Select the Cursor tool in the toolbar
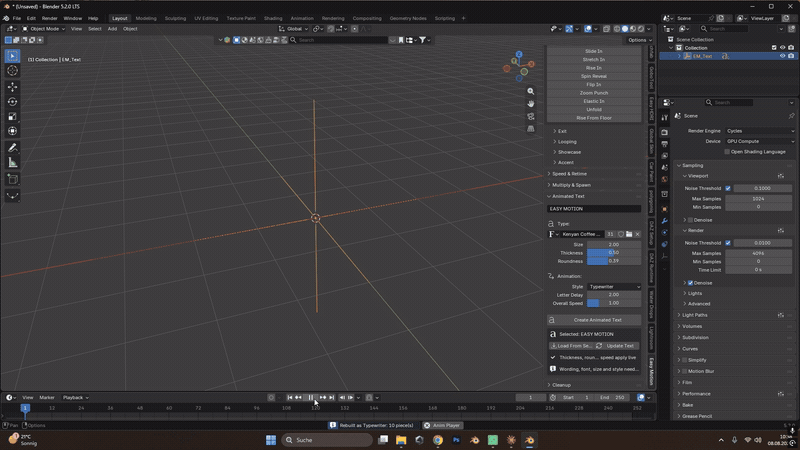Screen dimensions: 800x450 coord(13,71)
